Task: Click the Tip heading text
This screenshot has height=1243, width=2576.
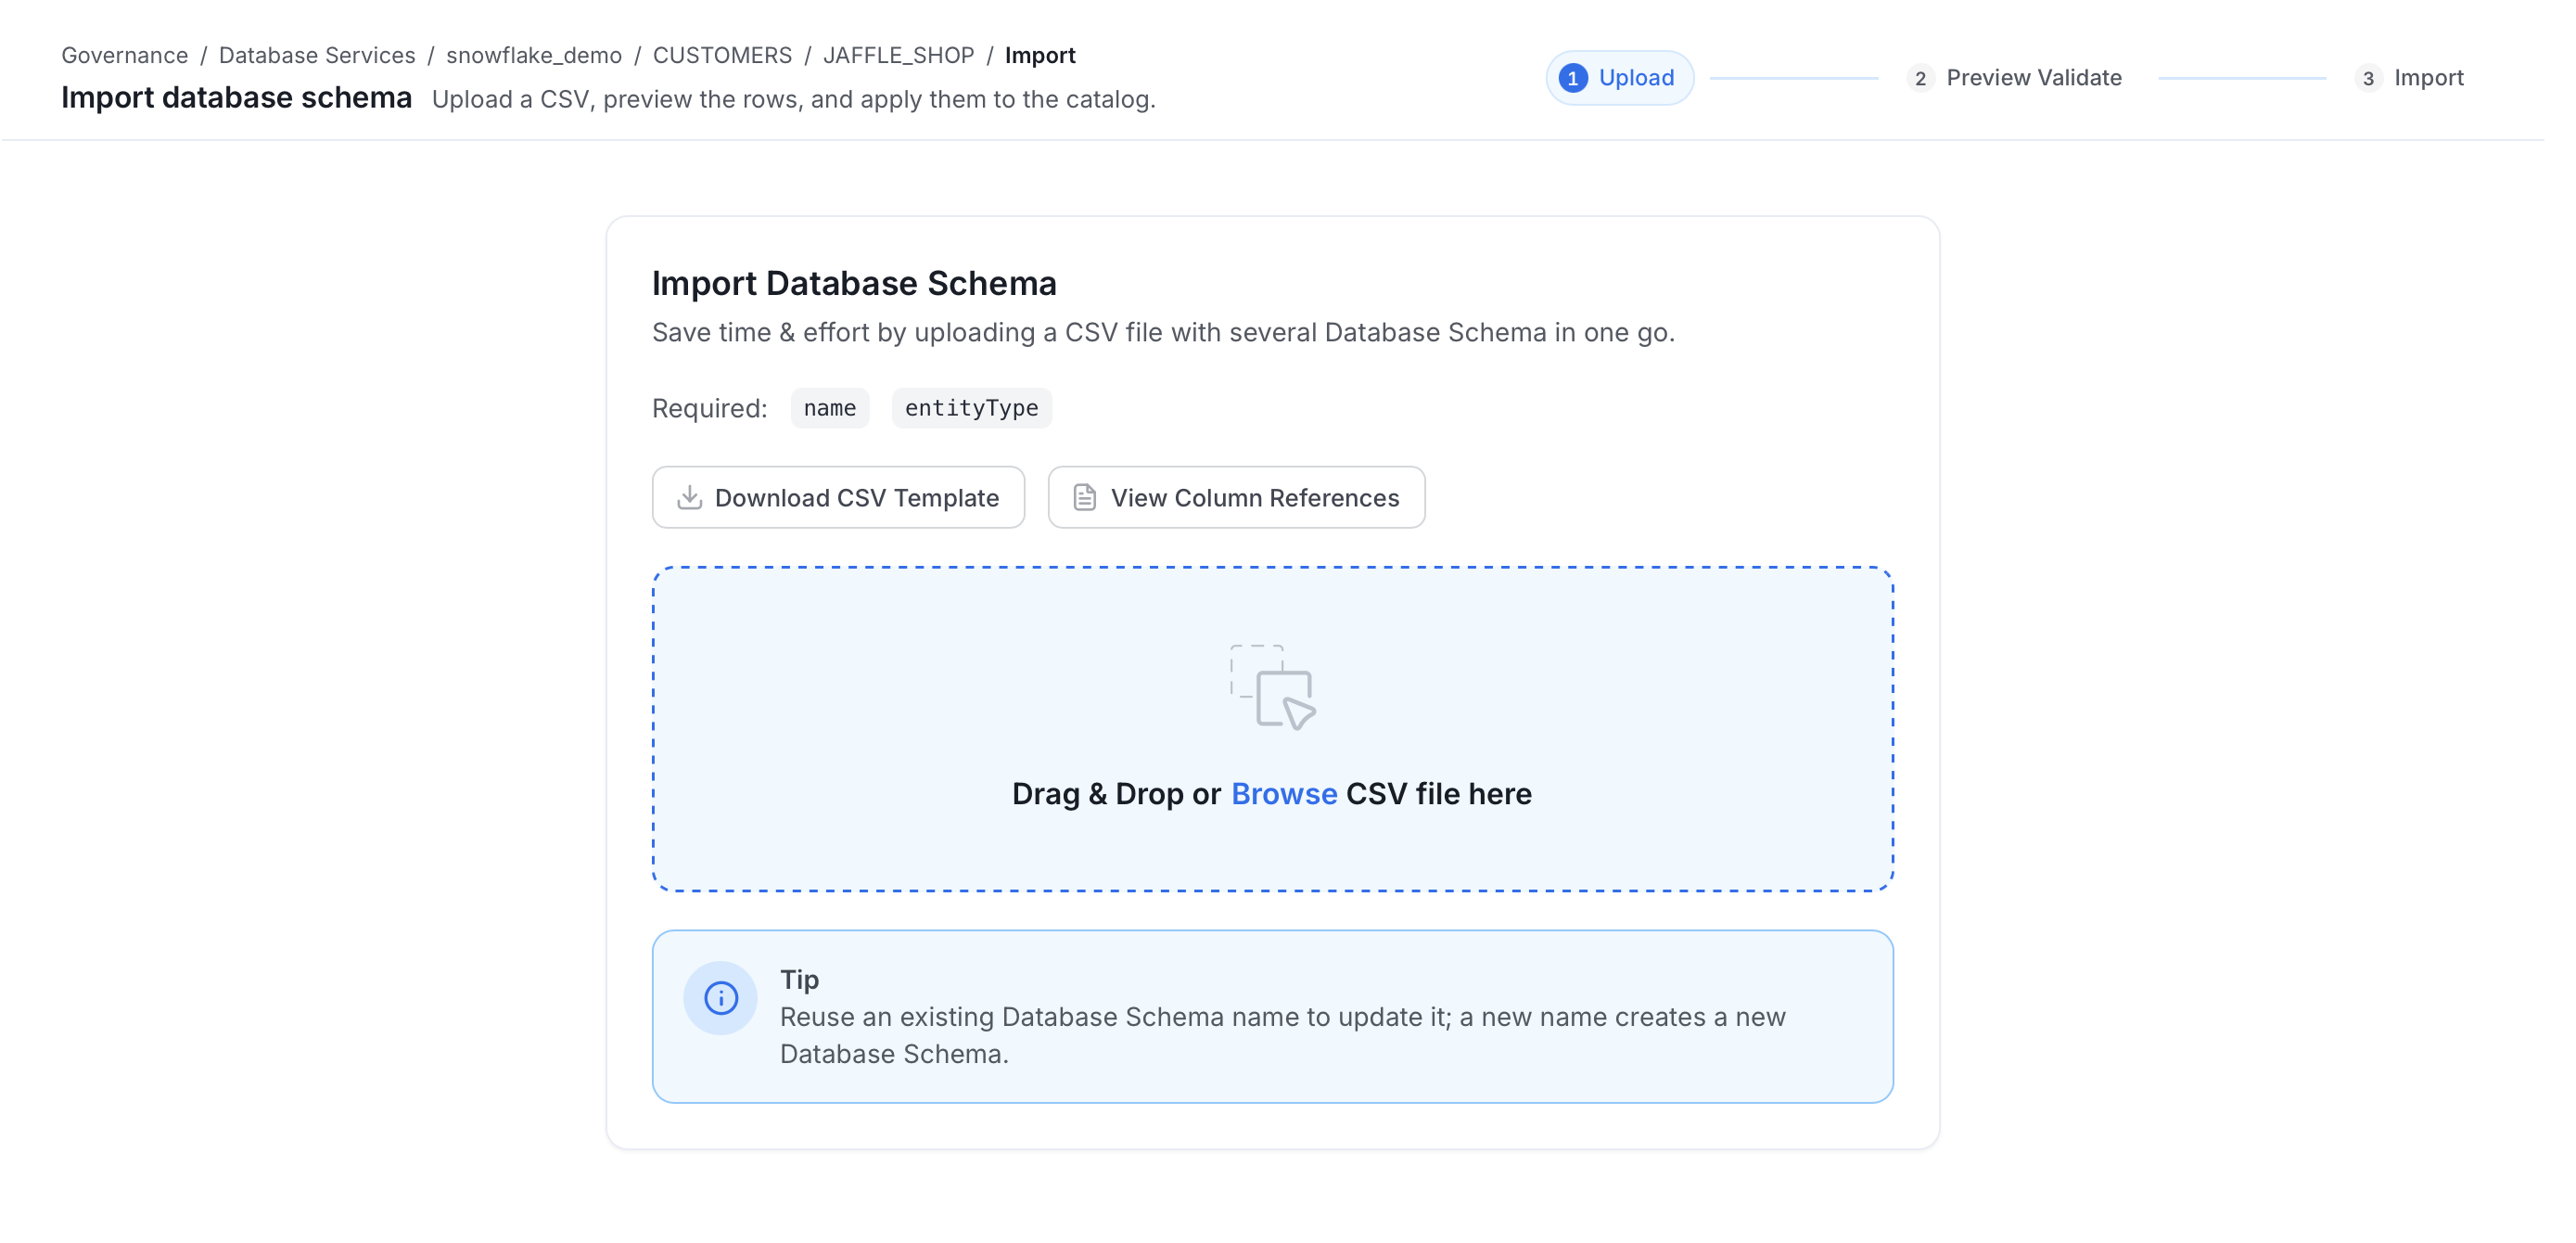Action: [x=799, y=979]
